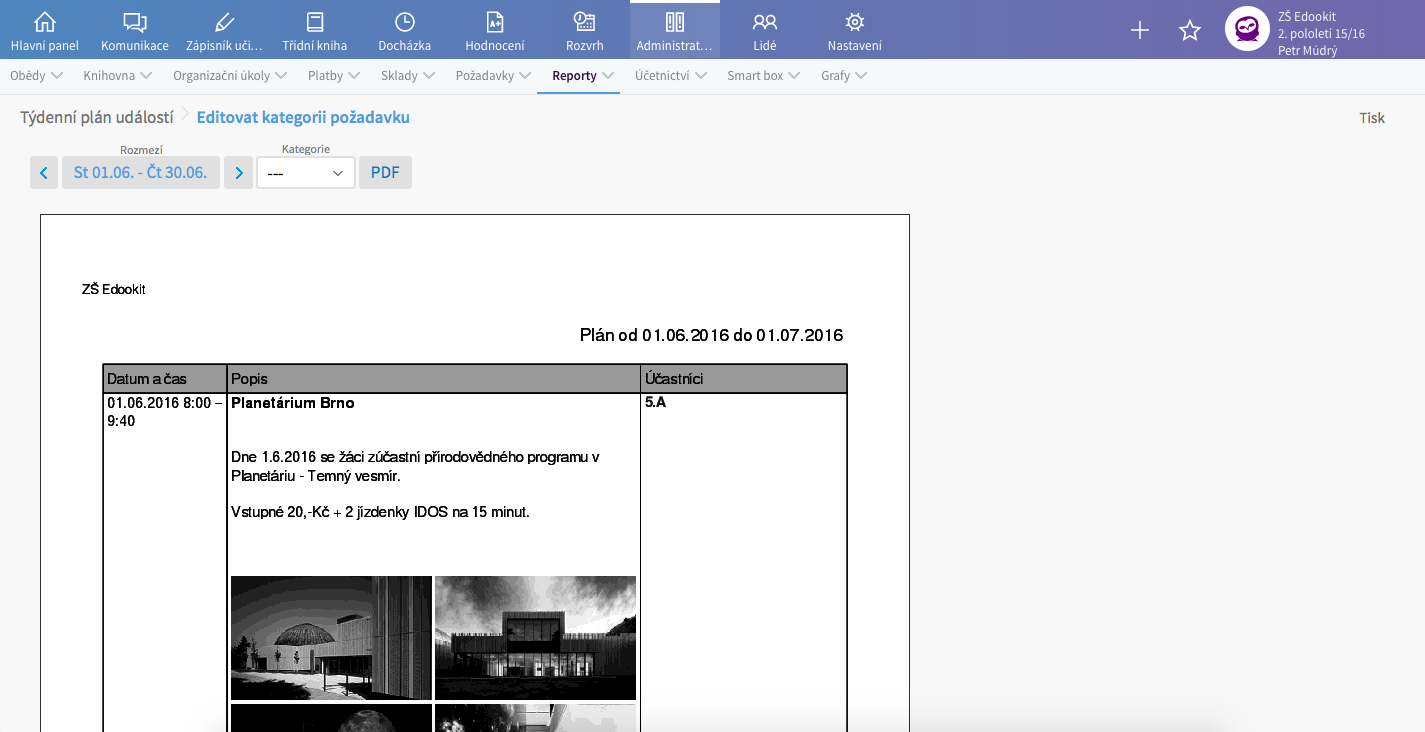The height and width of the screenshot is (732, 1425).
Task: Click the planetarium dome photo thumbnail
Action: (x=331, y=638)
